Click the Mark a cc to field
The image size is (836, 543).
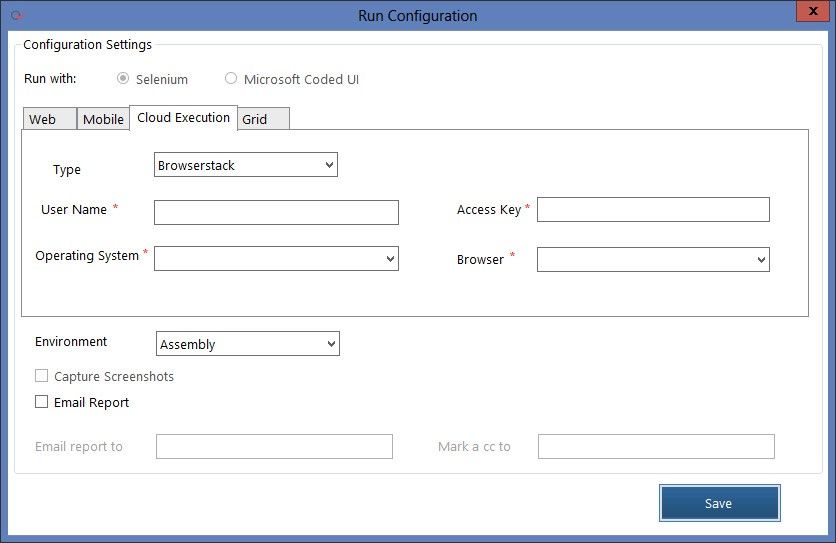656,446
